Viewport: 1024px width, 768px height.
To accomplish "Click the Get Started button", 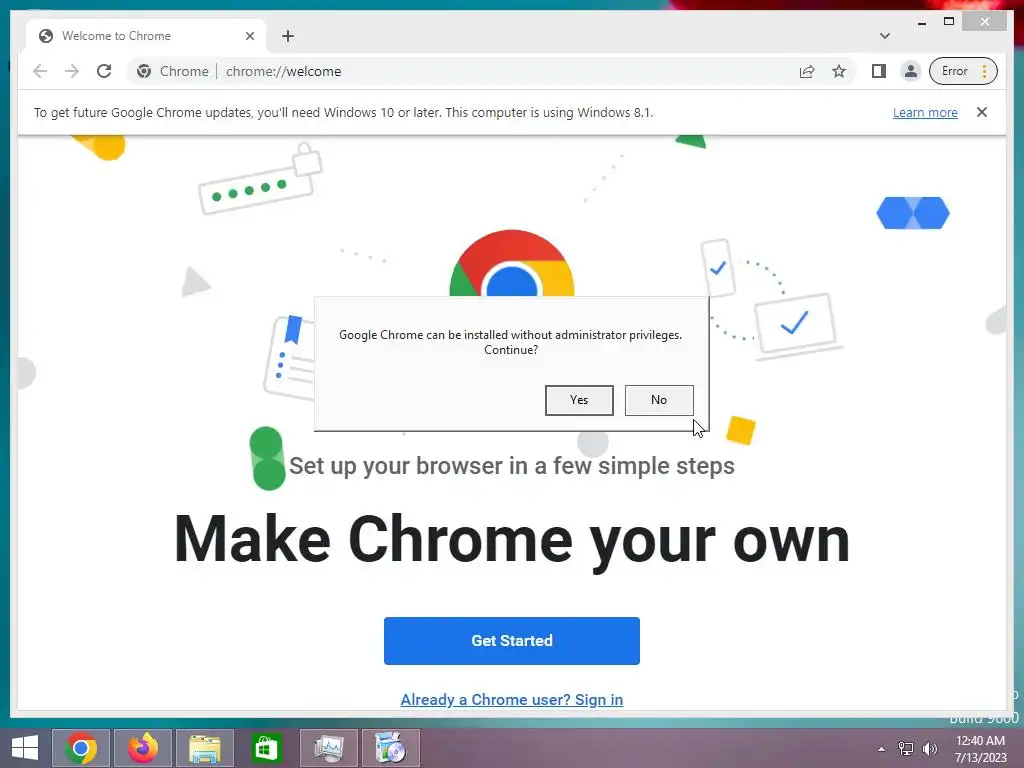I will pos(511,641).
